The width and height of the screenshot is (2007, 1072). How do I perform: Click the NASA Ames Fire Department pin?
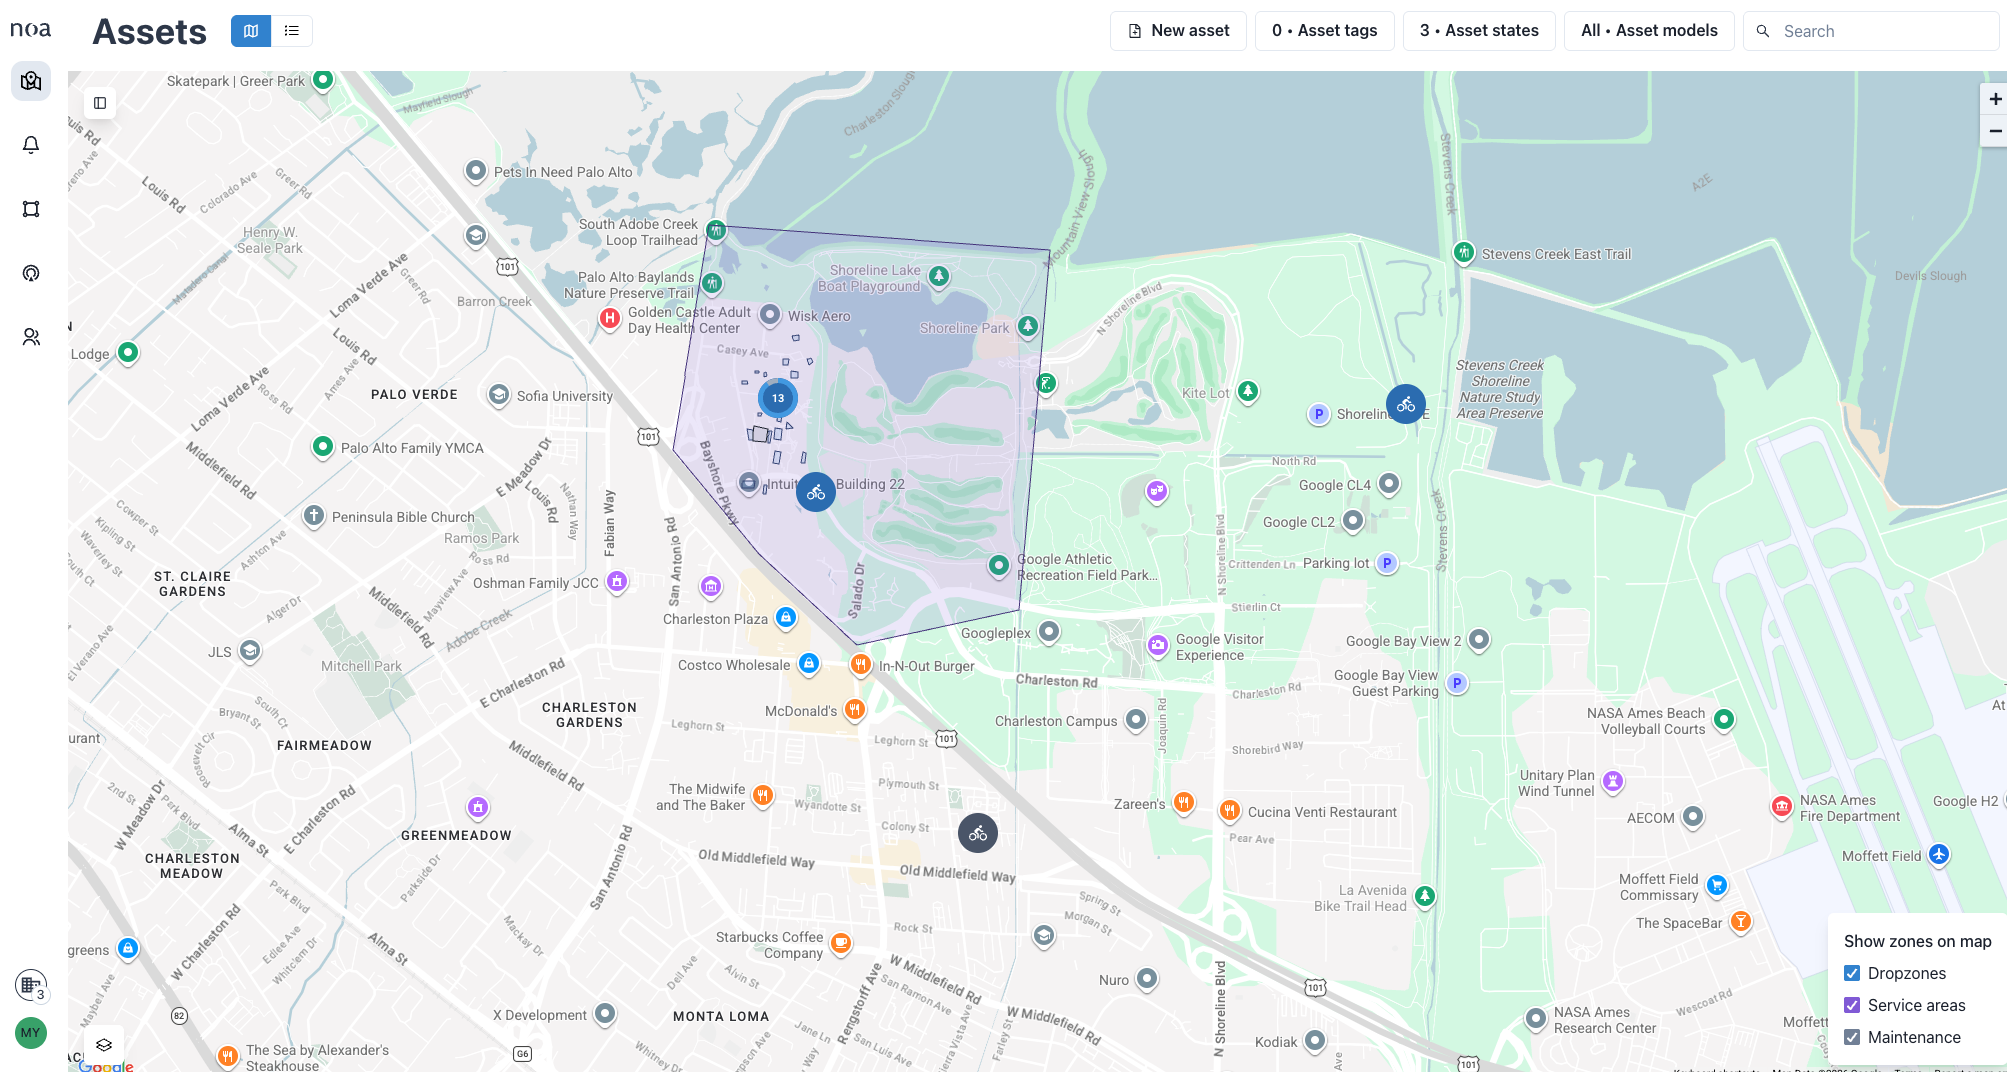point(1782,806)
